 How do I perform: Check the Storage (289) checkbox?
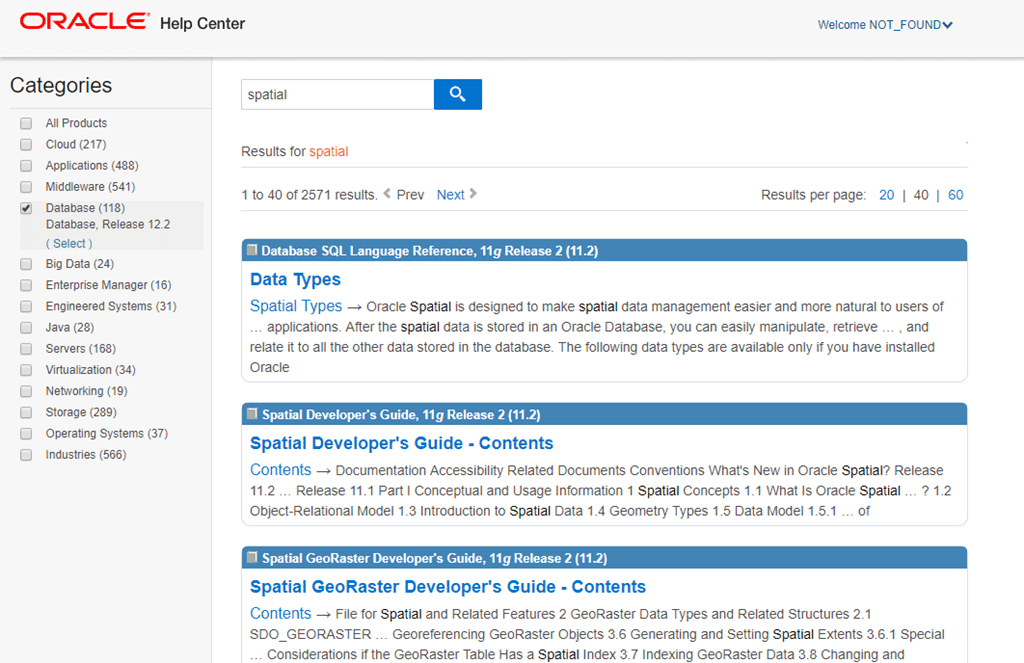point(26,412)
